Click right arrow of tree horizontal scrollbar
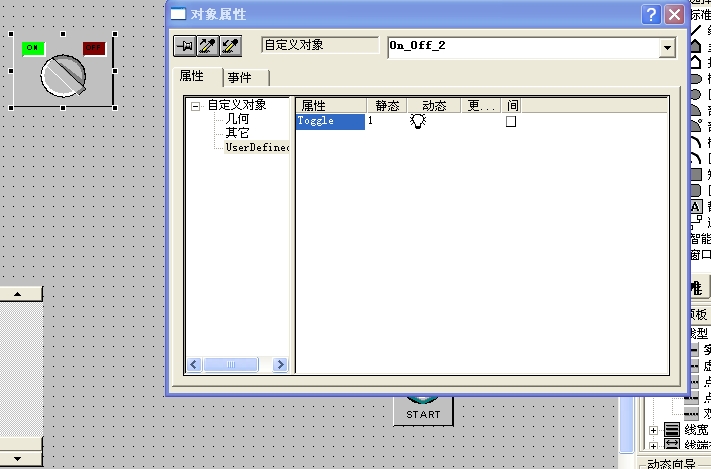This screenshot has height=469, width=711. [281, 365]
